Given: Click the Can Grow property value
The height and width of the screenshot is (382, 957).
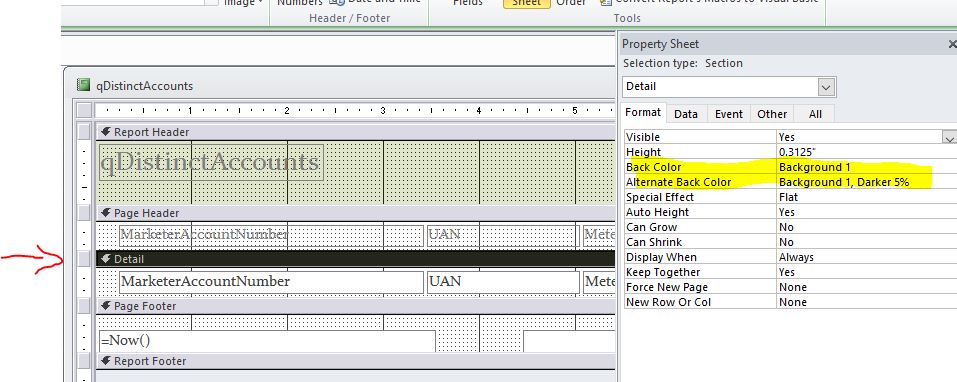Looking at the screenshot, I should coord(866,227).
